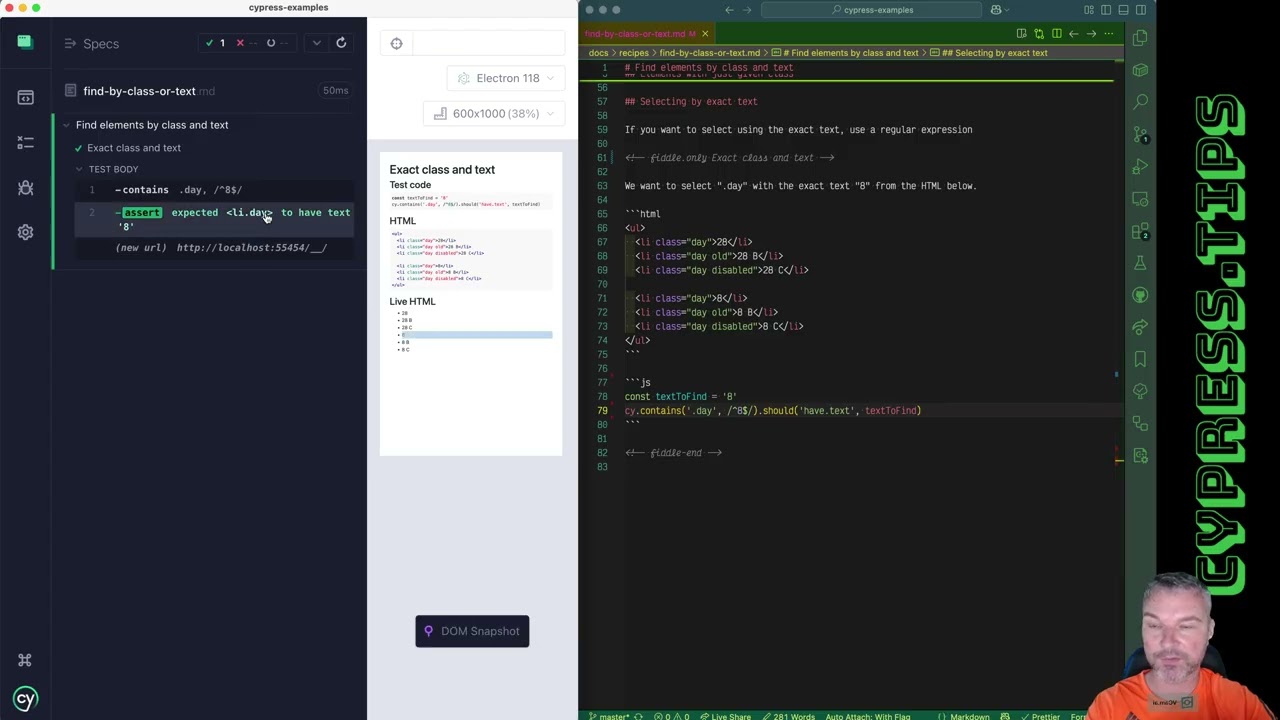This screenshot has height=720, width=1280.
Task: Click Auto Attach: With Flag status item
Action: click(868, 716)
